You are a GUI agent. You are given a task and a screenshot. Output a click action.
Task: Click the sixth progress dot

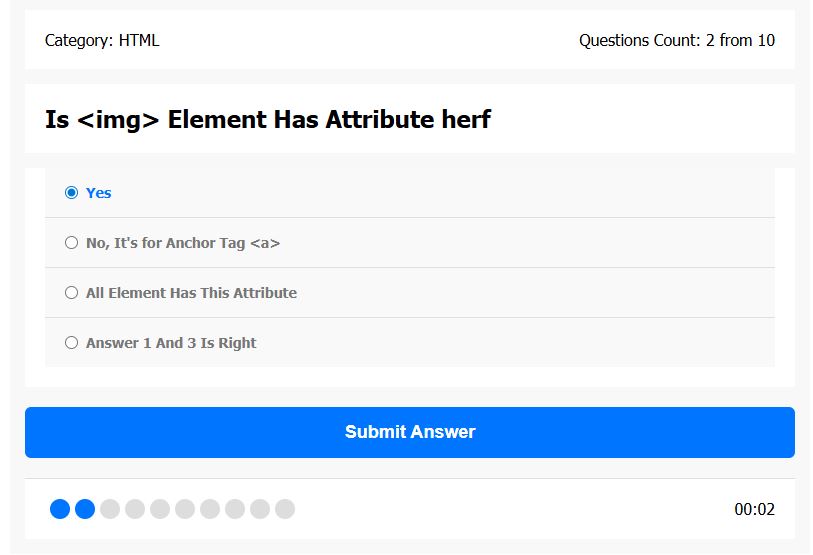tap(185, 509)
